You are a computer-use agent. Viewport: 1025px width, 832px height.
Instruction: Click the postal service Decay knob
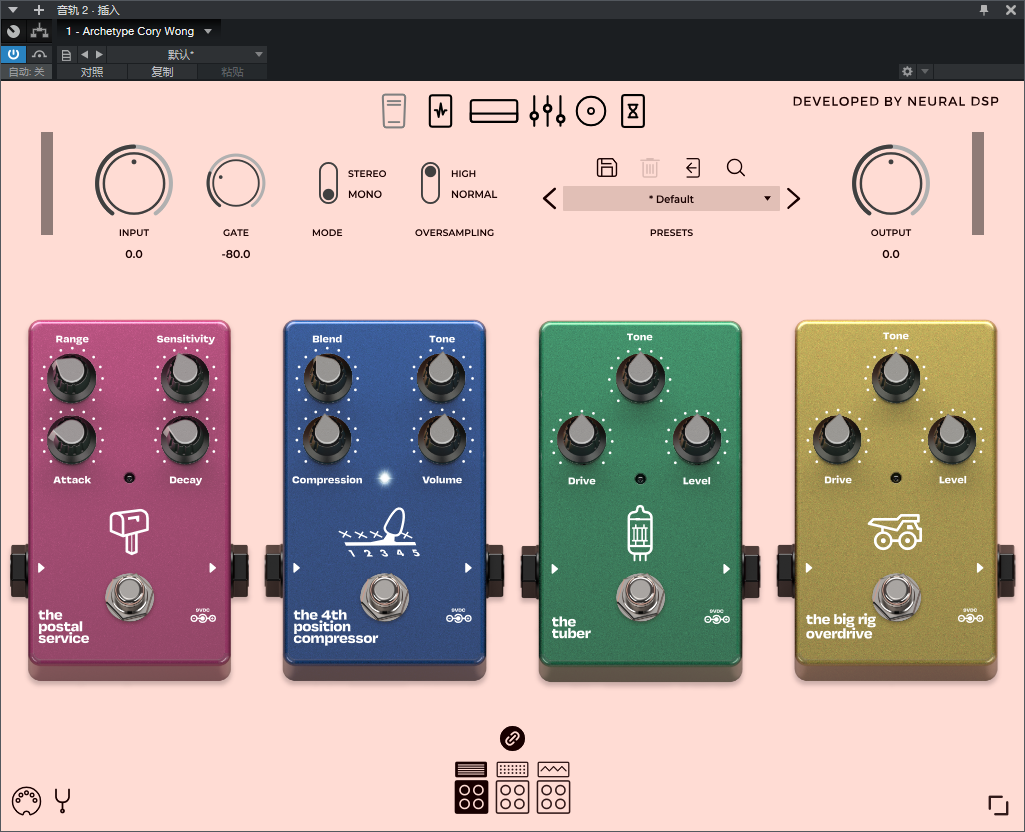tap(185, 439)
